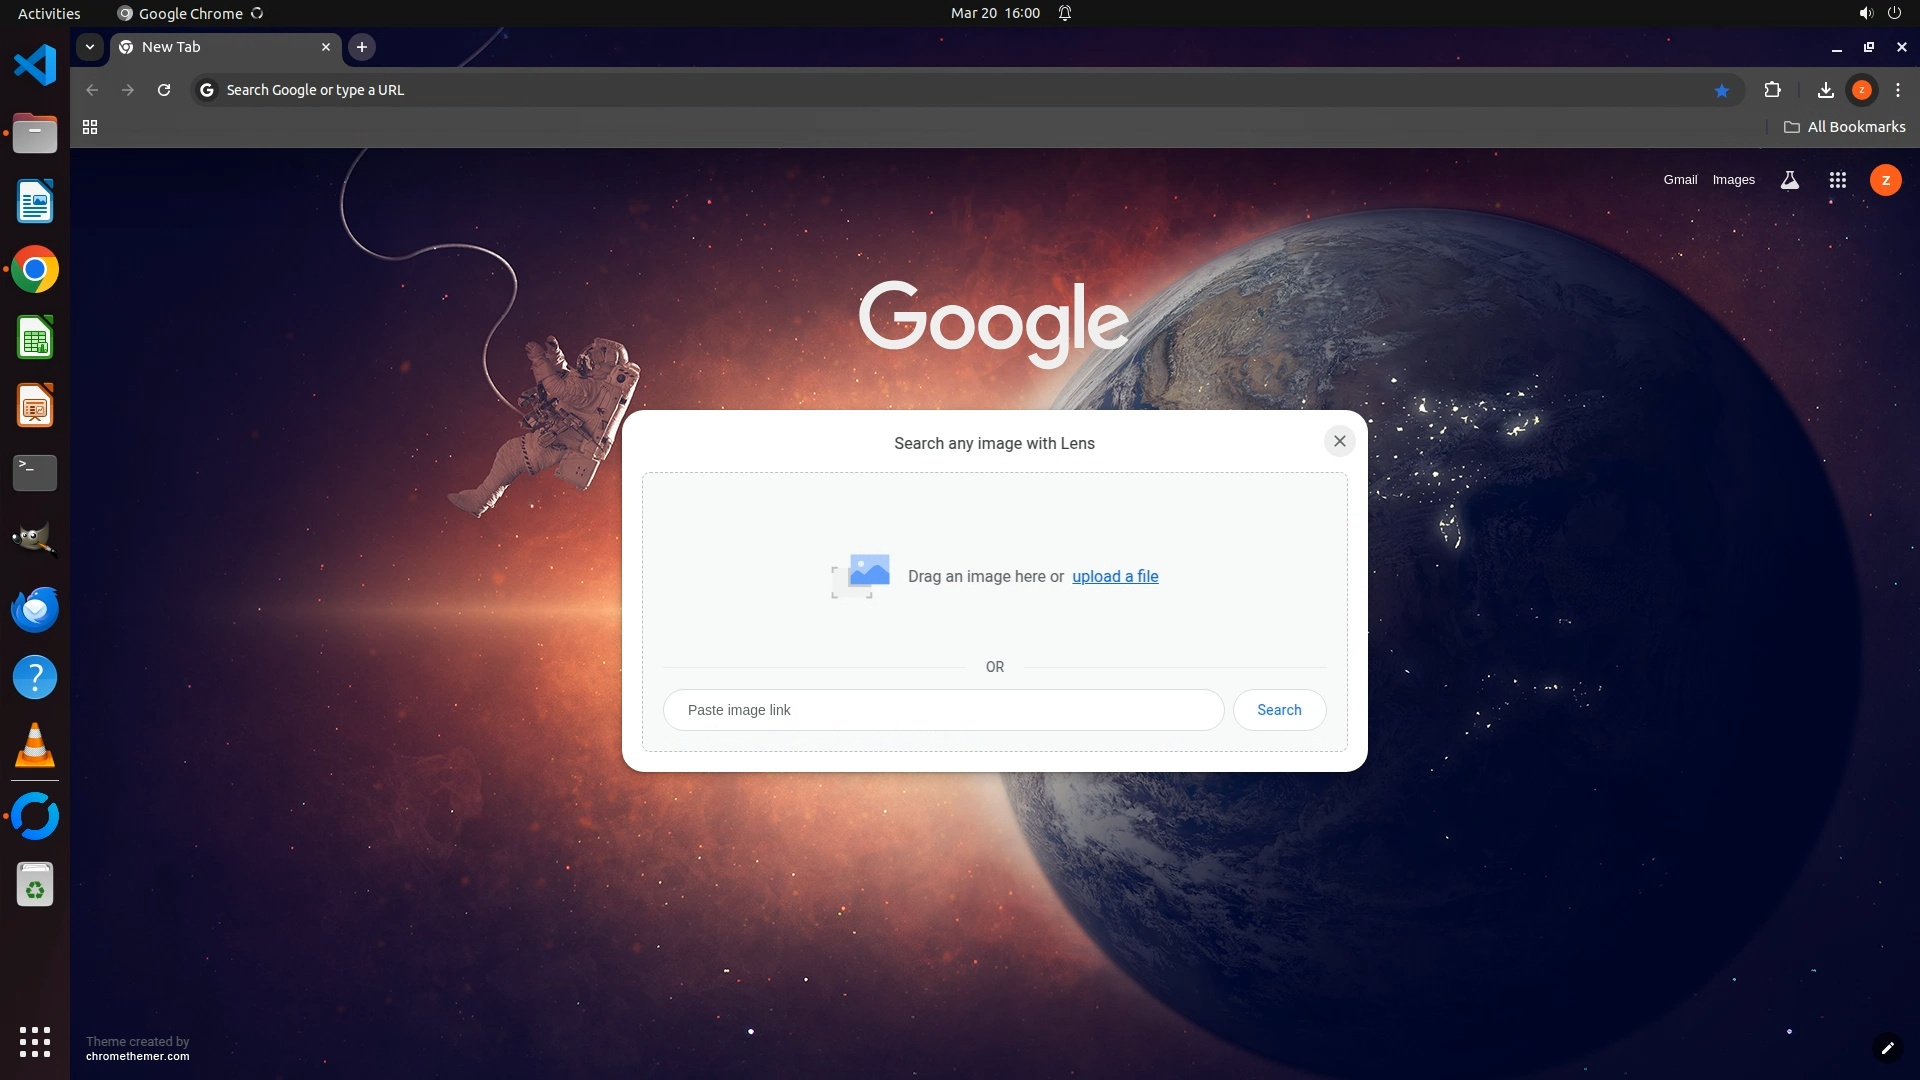Open the Extensions puzzle icon

pyautogui.click(x=1772, y=90)
